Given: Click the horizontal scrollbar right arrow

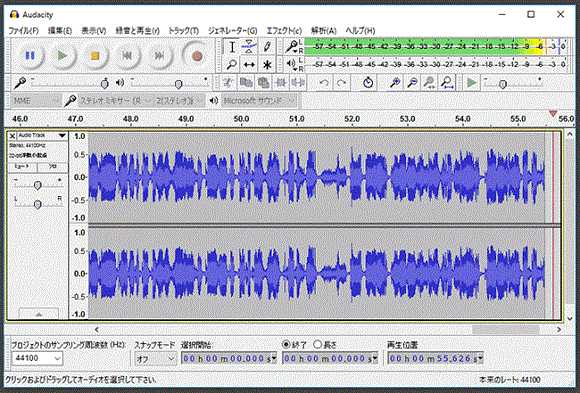Looking at the screenshot, I should pyautogui.click(x=559, y=329).
